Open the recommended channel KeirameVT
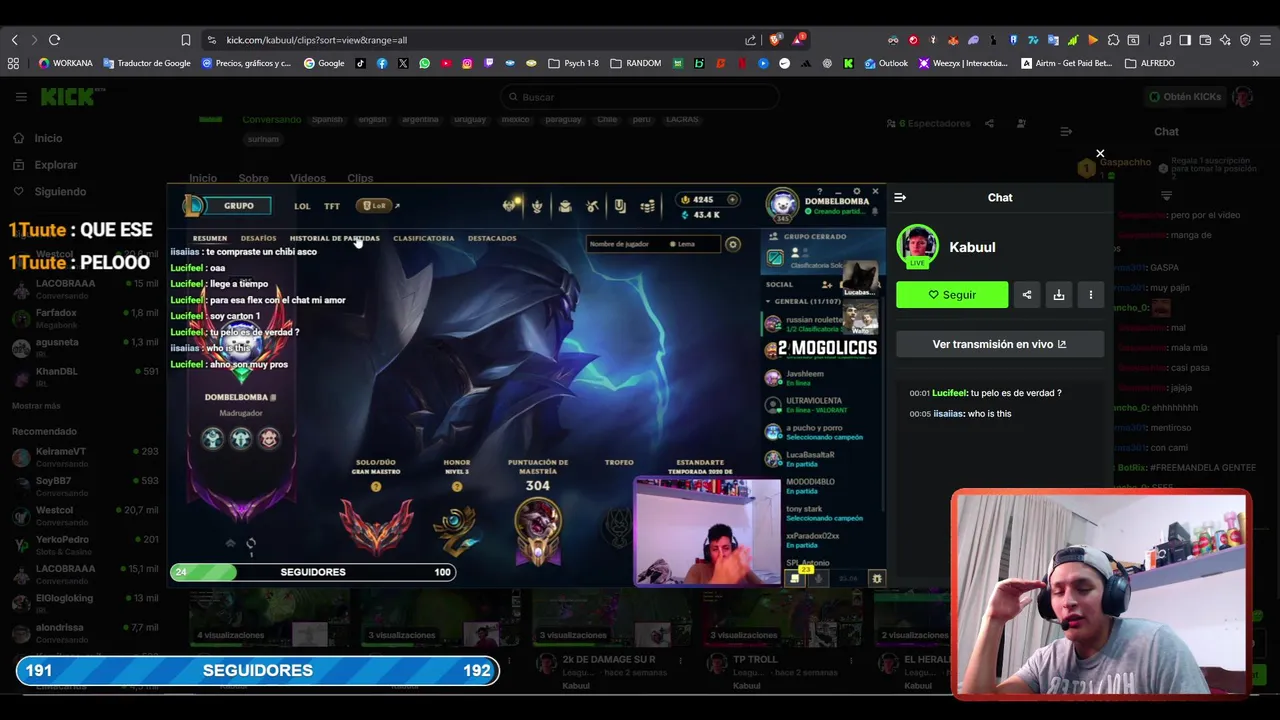Image resolution: width=1280 pixels, height=720 pixels. (84, 457)
